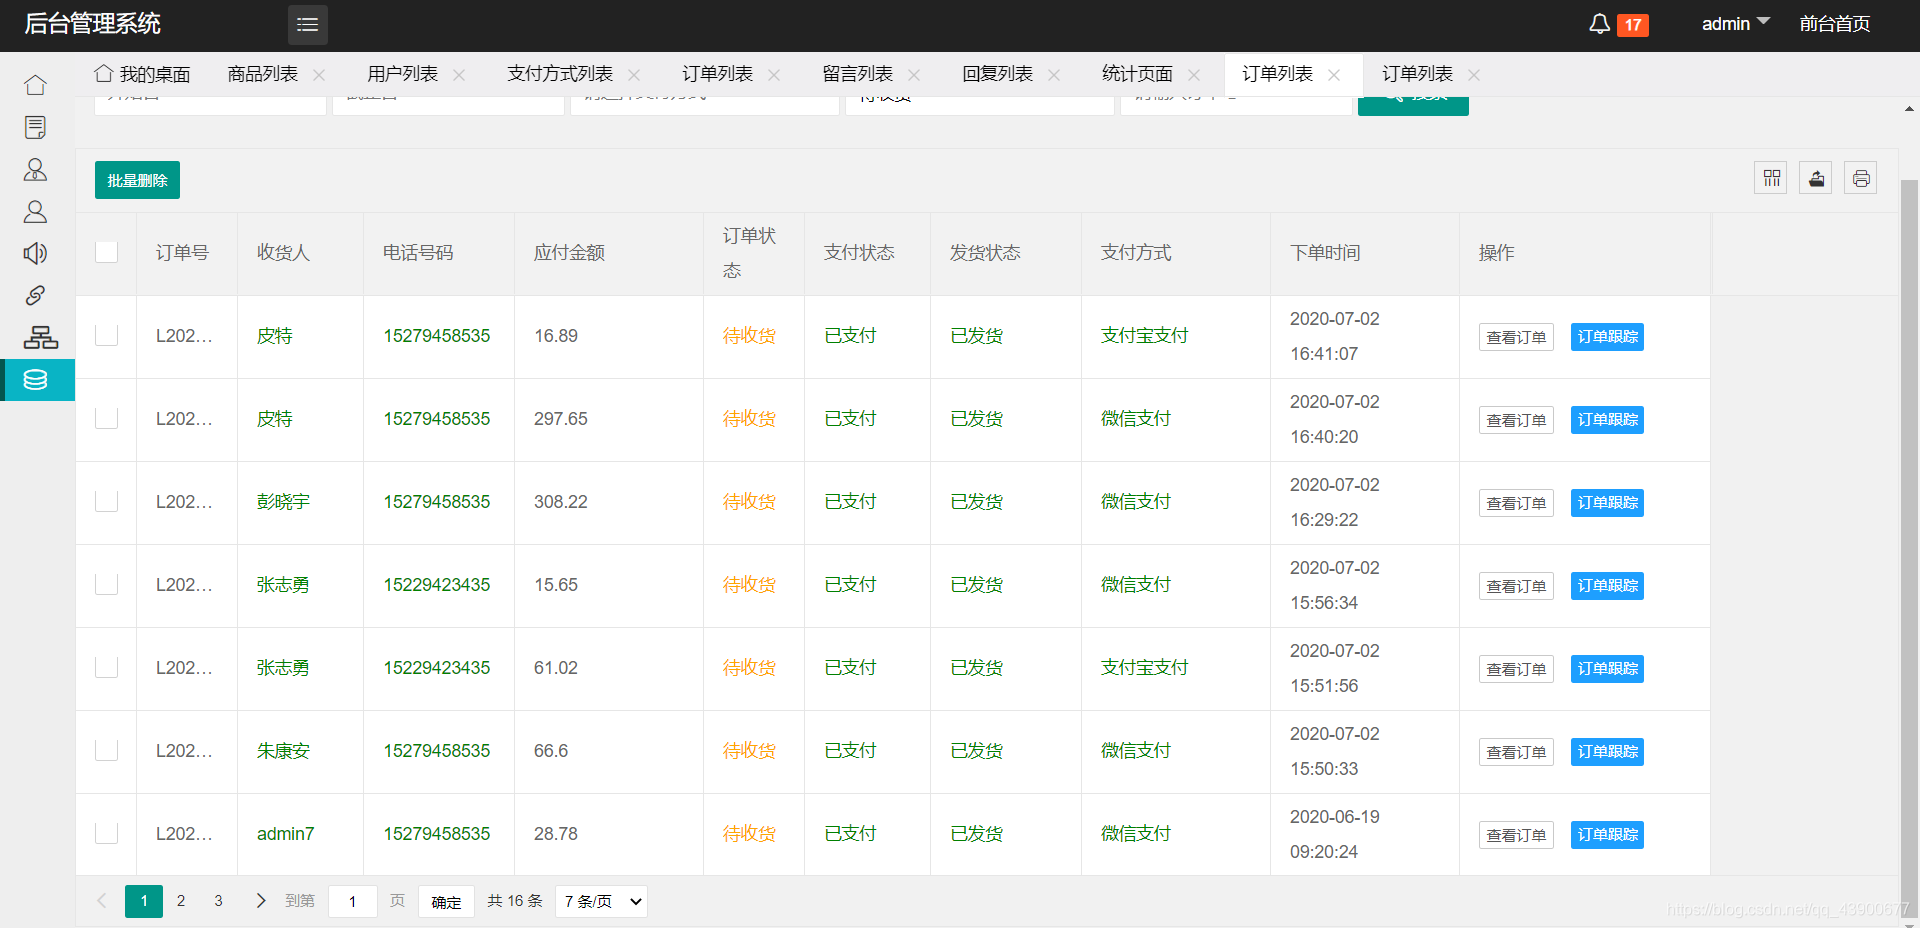Open the 7 条/页 page size dropdown
The height and width of the screenshot is (928, 1920).
point(601,901)
